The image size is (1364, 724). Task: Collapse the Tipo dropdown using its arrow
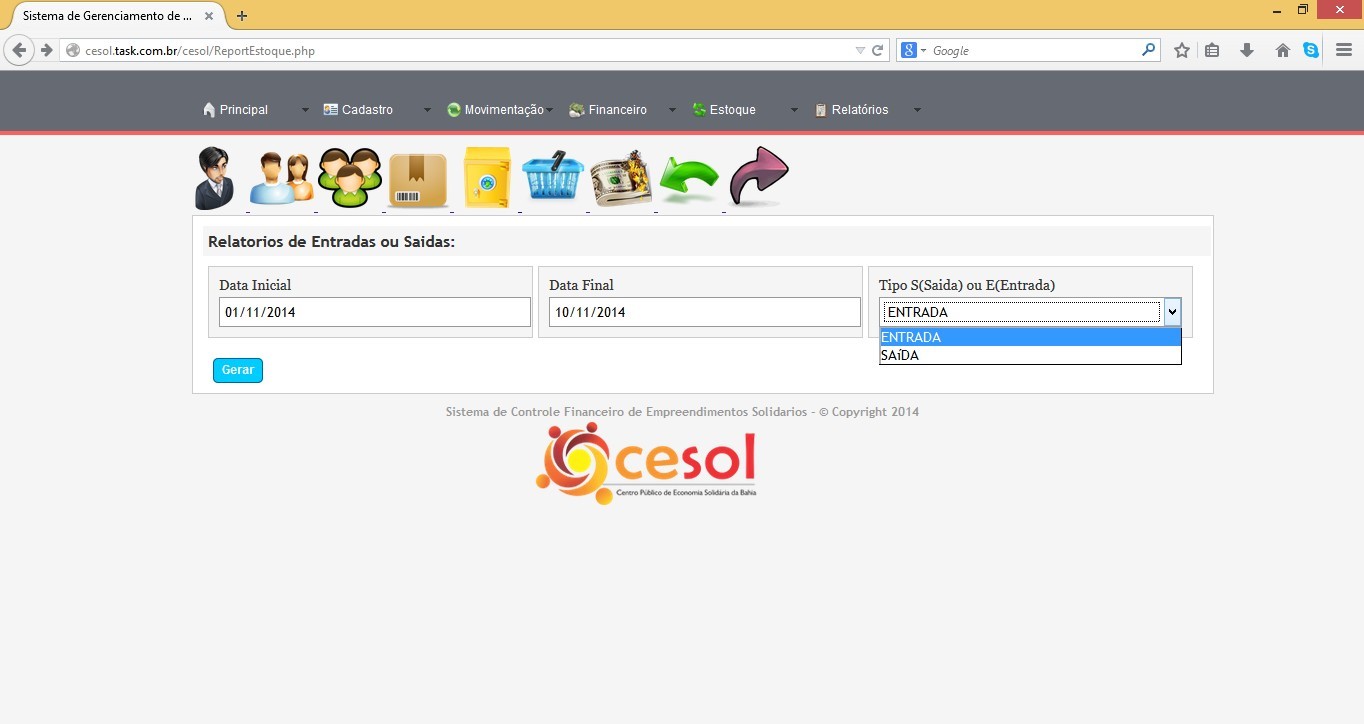1172,312
